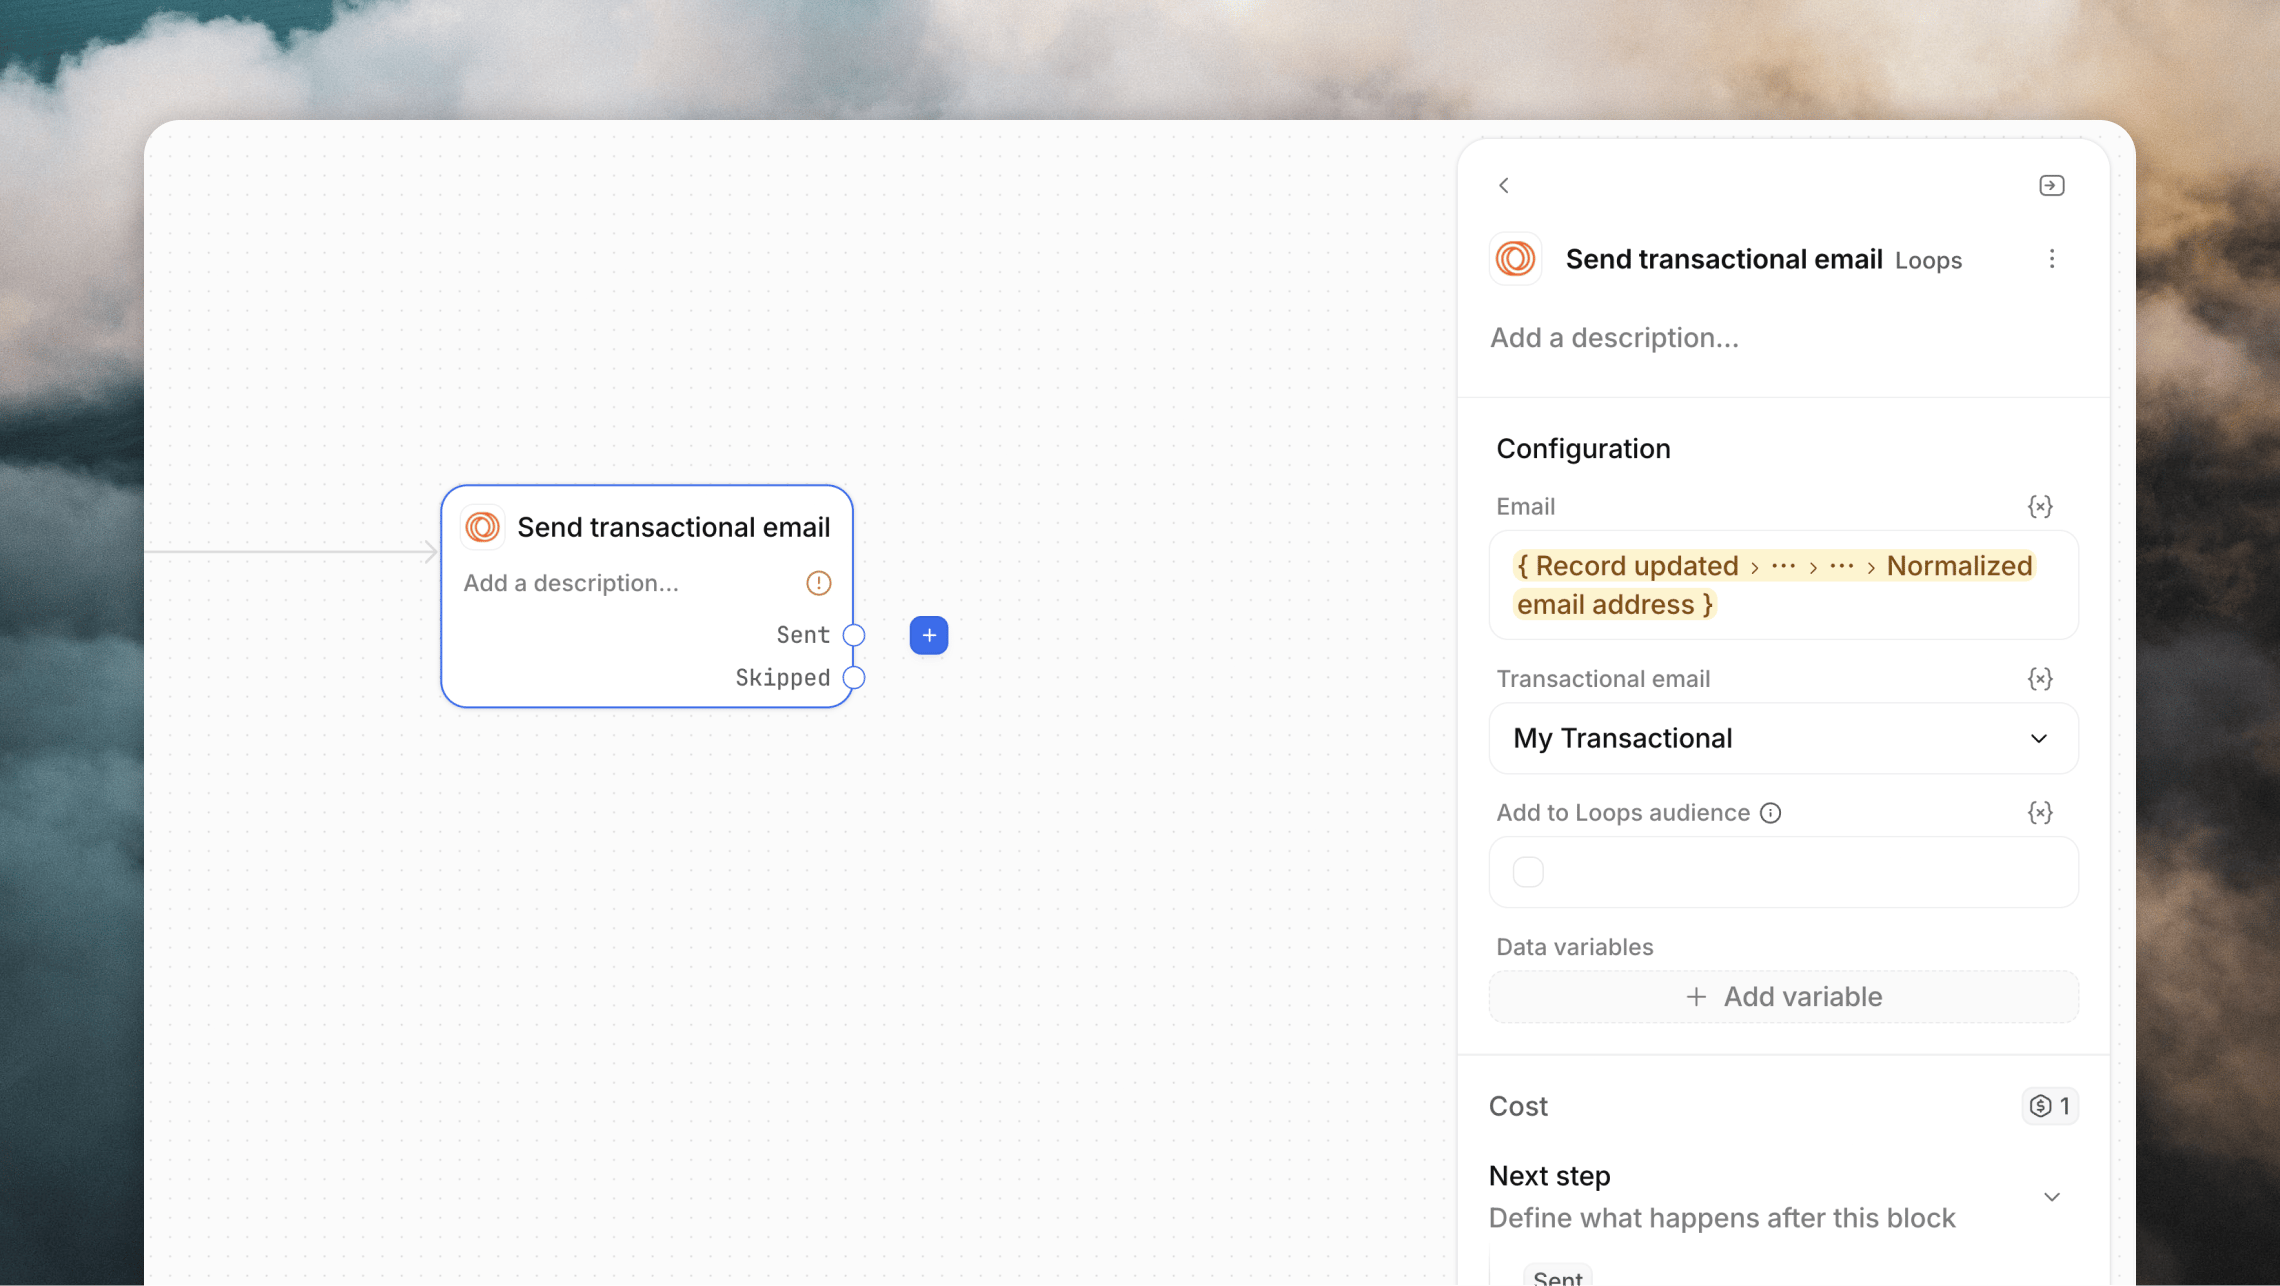Collapse the Next step section chevron
This screenshot has width=2280, height=1286.
point(2052,1197)
